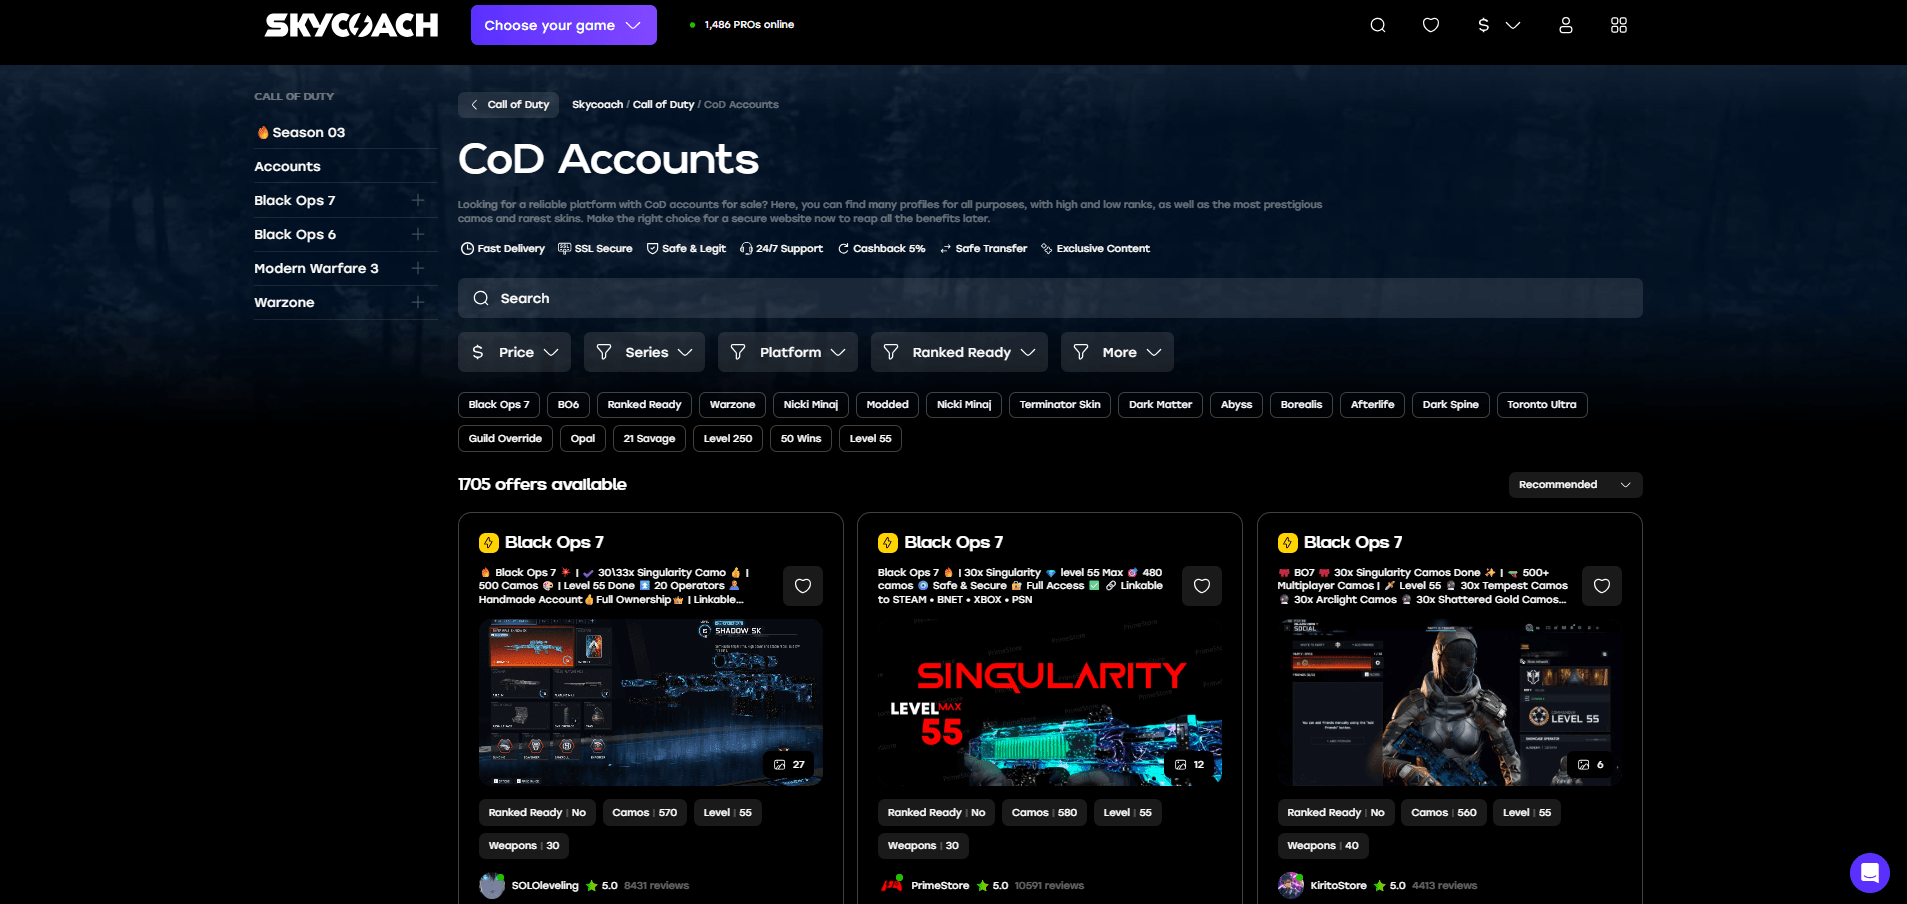
Task: Open the wishlist heart icon in header
Action: (1430, 25)
